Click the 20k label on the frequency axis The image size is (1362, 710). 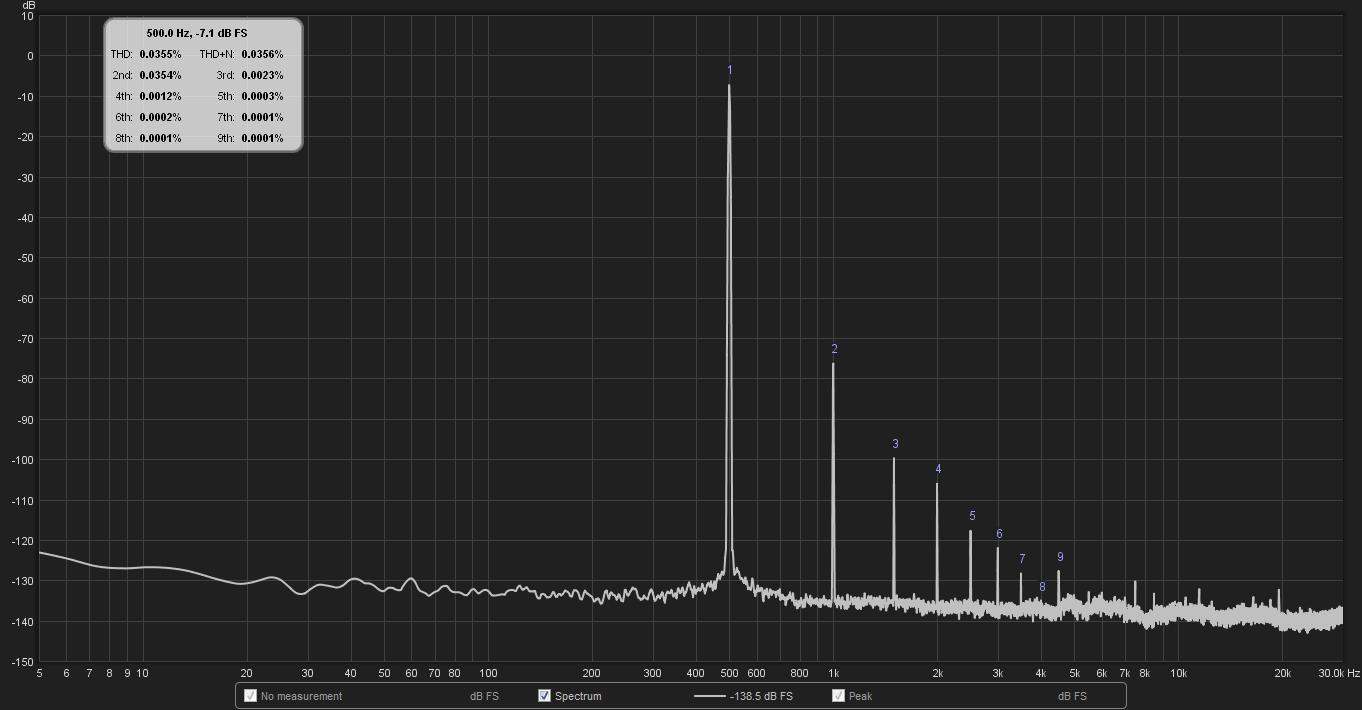pos(1283,674)
